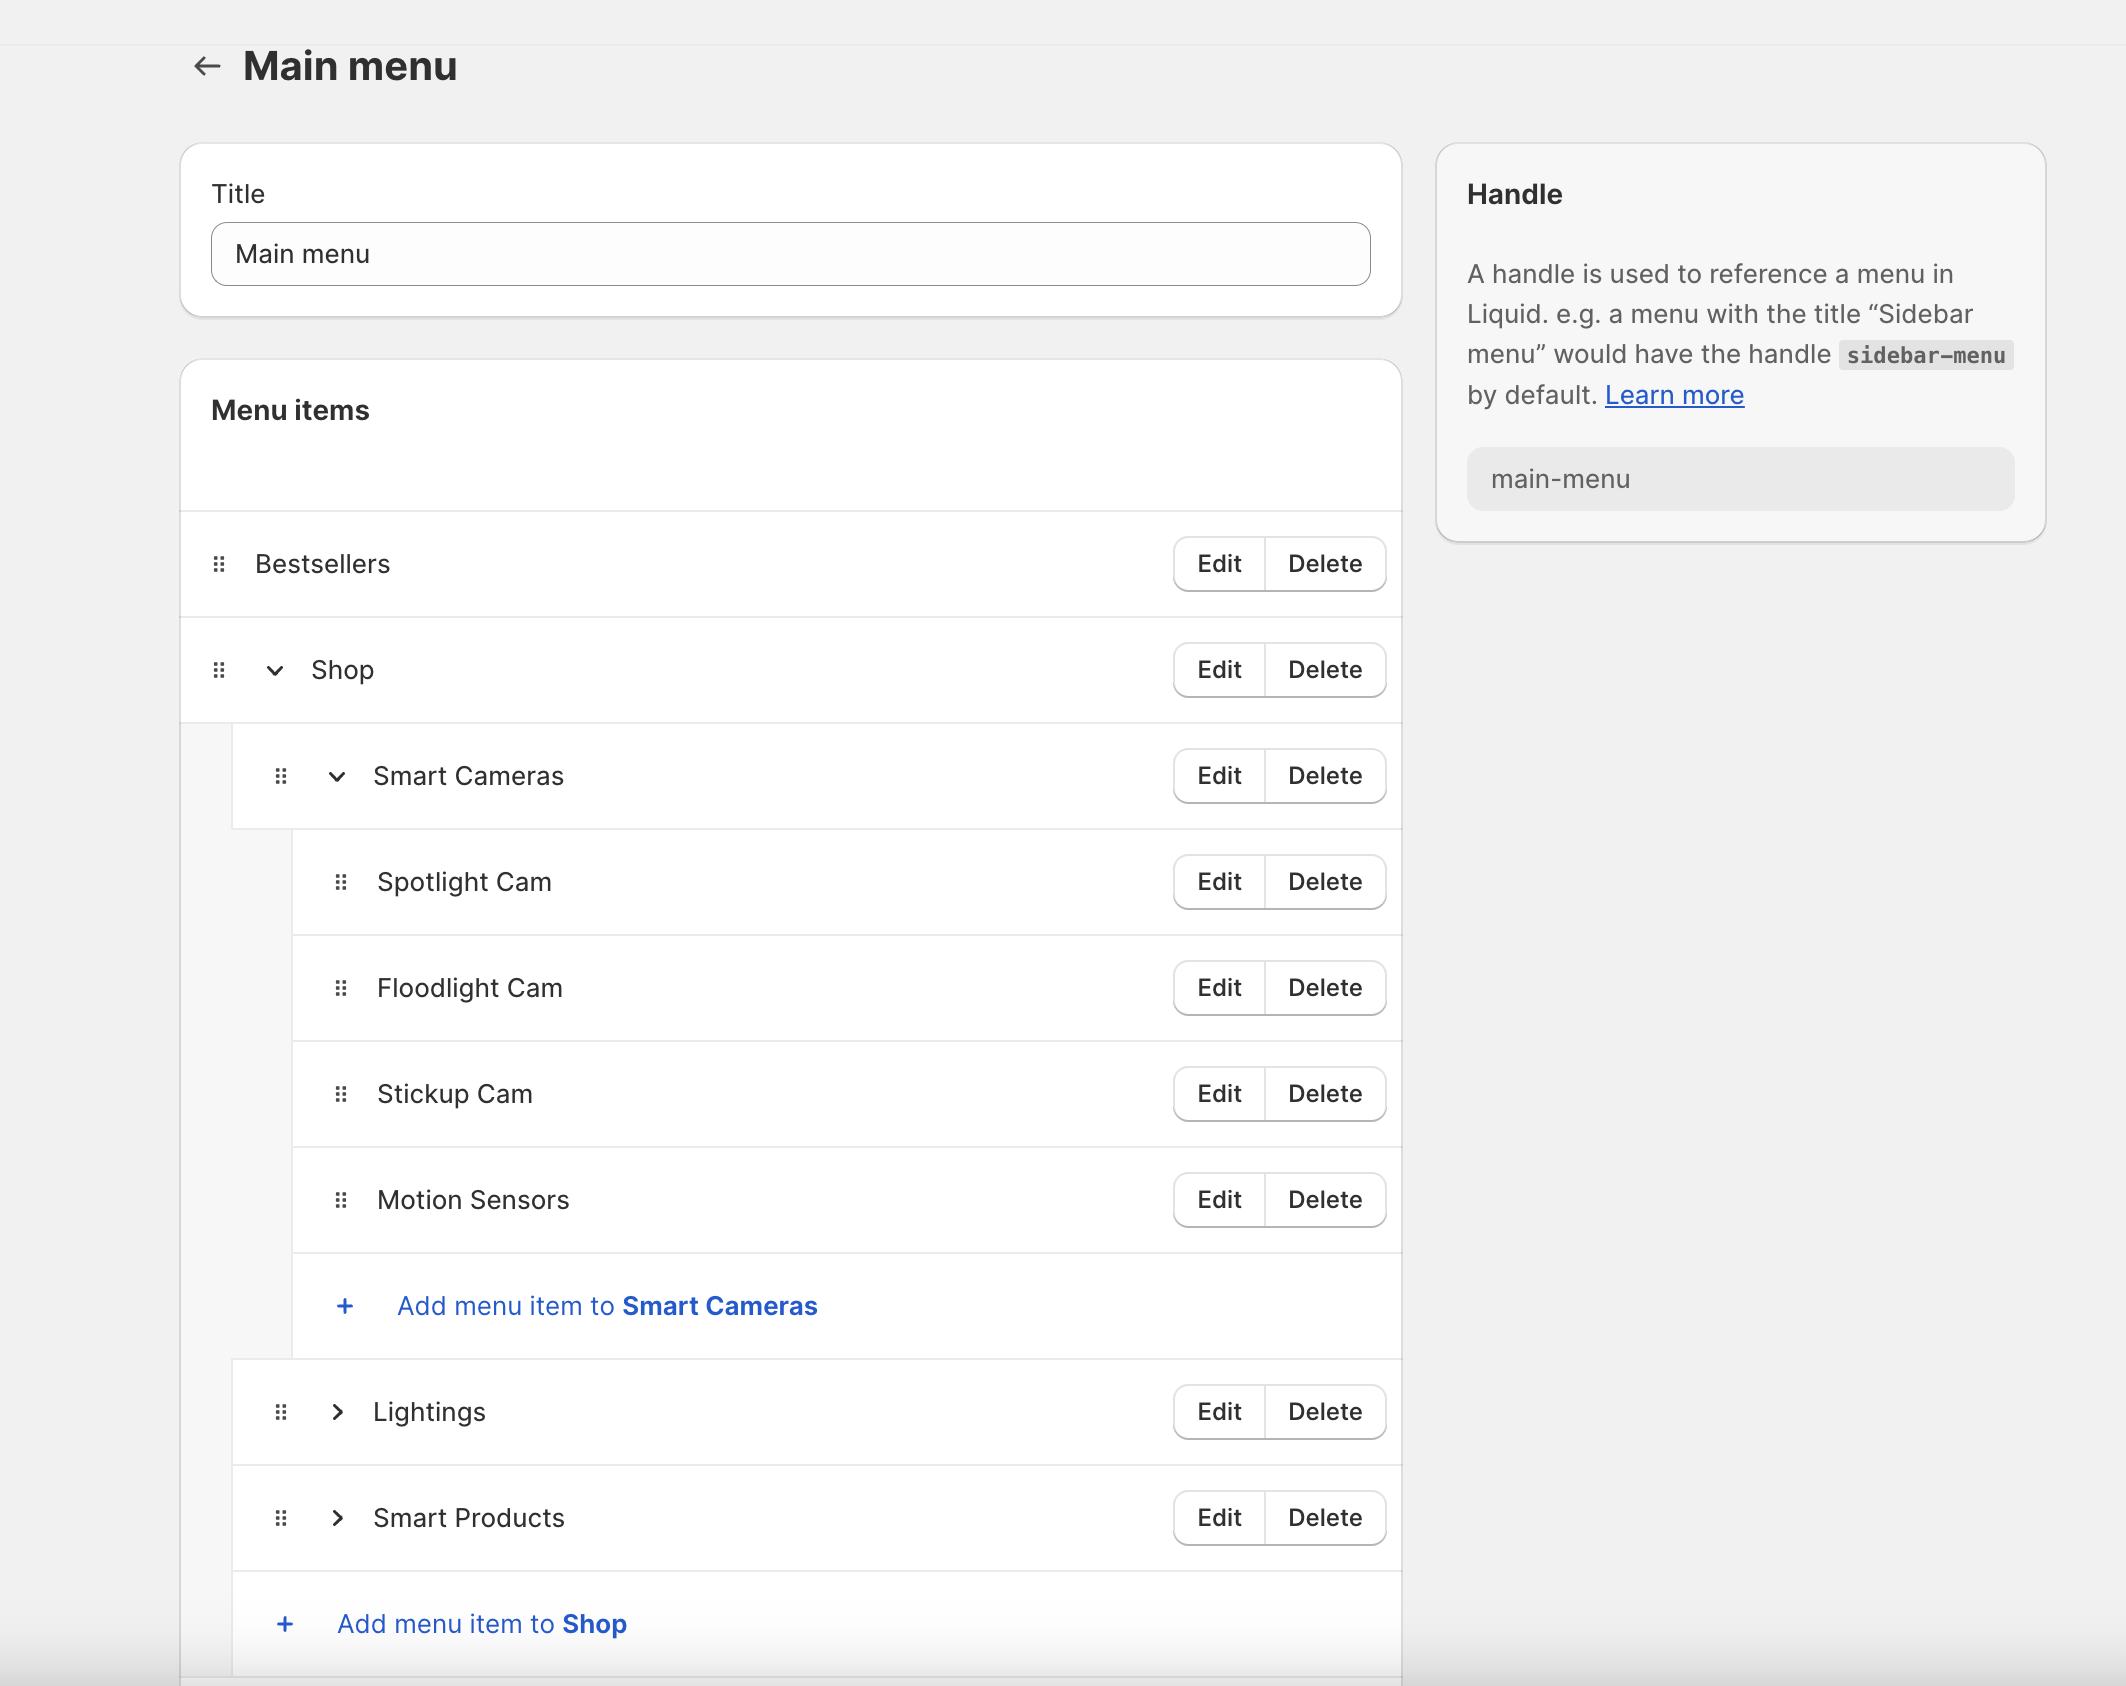Grab the drag handle beside Shop

219,670
